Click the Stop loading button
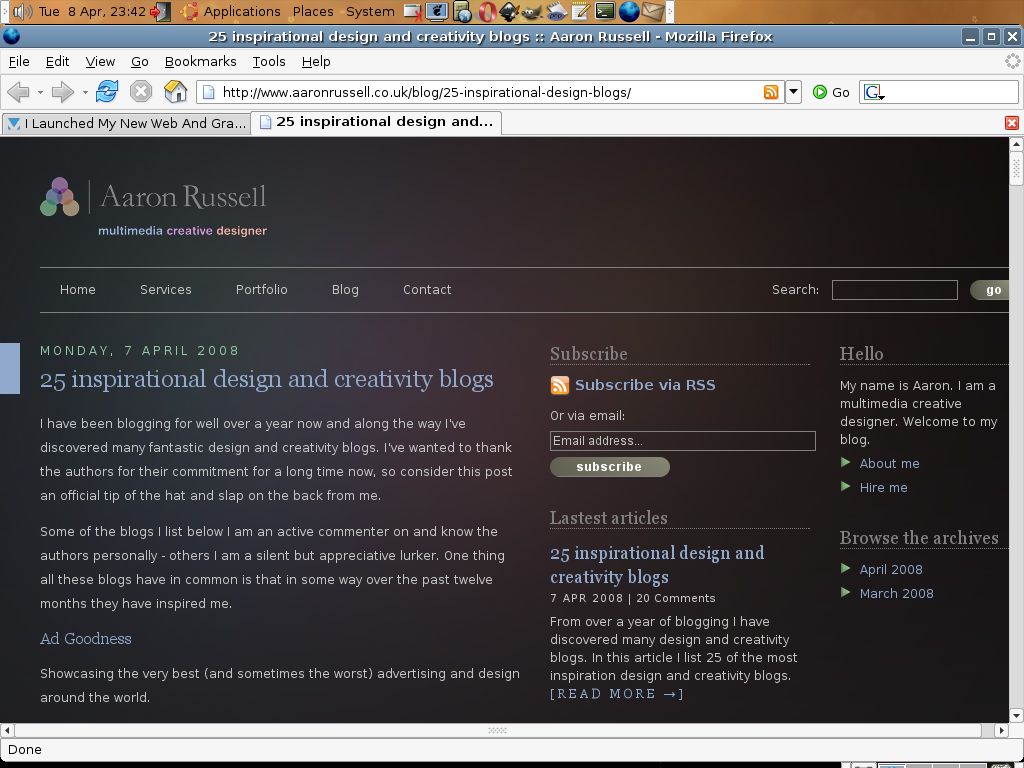 (140, 91)
